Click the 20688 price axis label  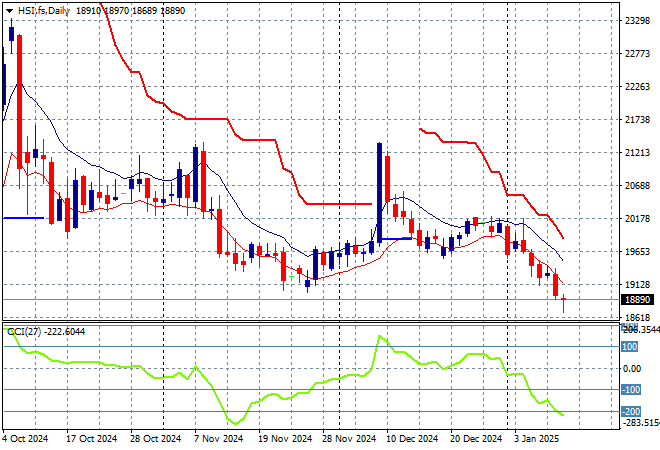pyautogui.click(x=636, y=186)
